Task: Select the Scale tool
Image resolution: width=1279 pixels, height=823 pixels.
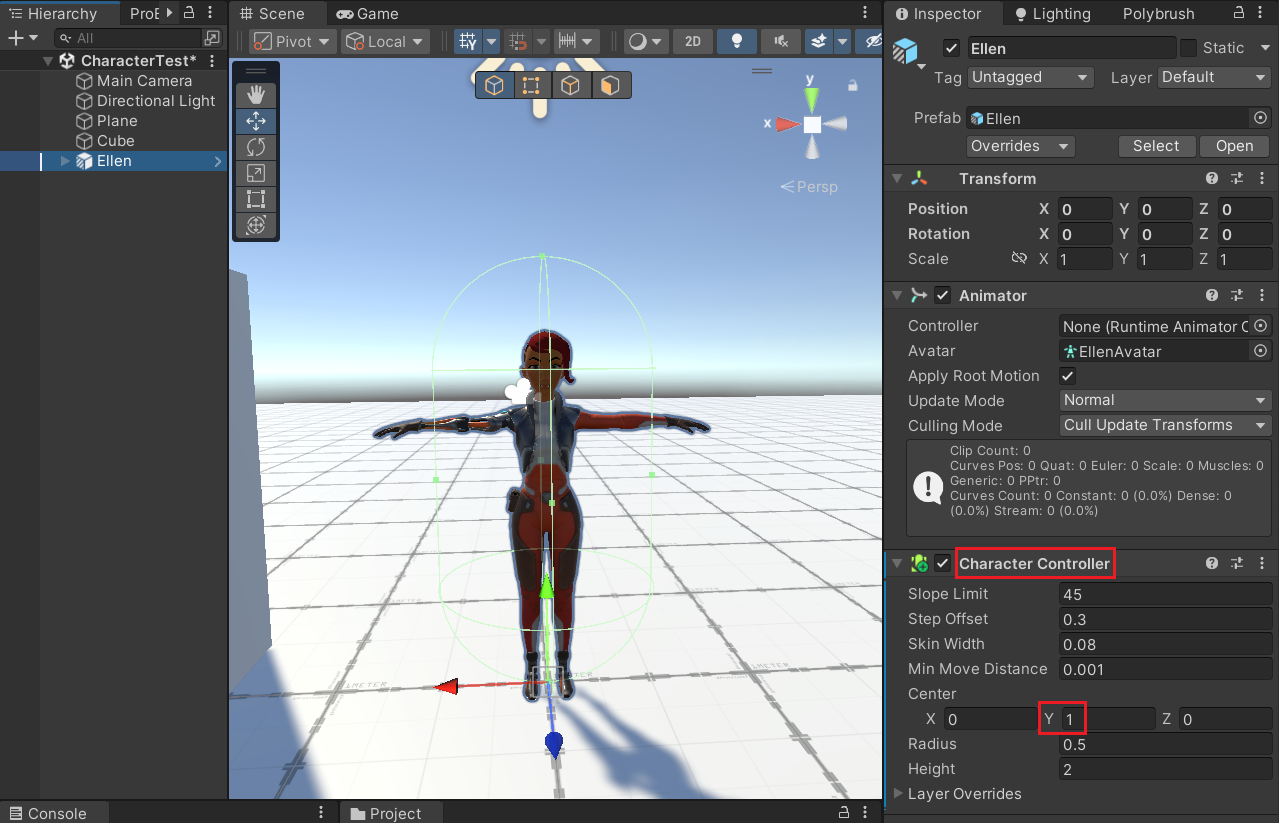Action: (255, 173)
